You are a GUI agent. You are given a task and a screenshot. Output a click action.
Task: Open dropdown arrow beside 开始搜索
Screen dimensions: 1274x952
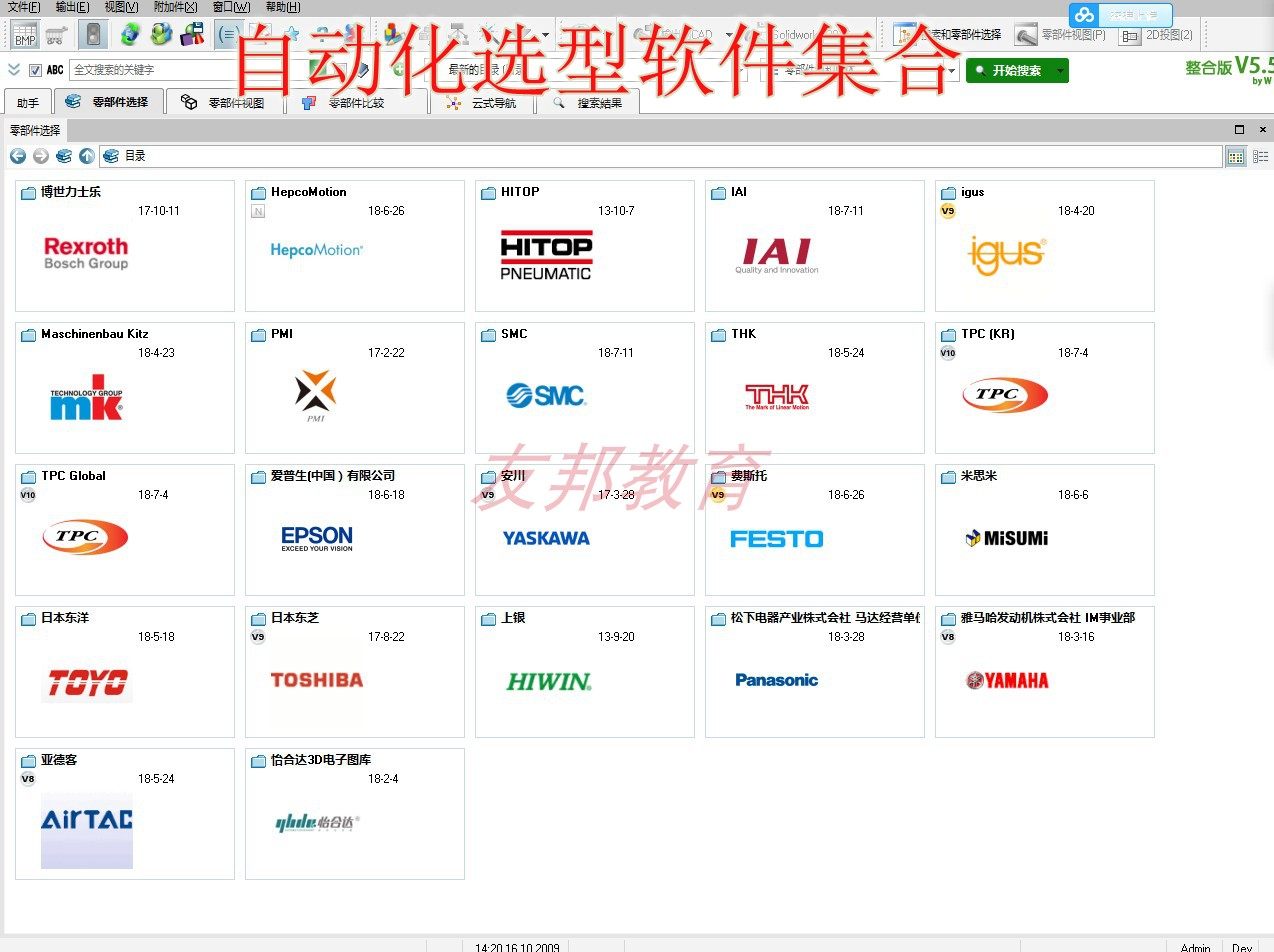point(1061,71)
